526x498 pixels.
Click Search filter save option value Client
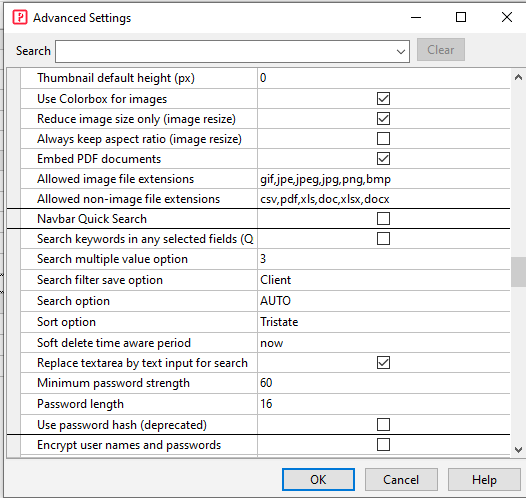coord(275,280)
